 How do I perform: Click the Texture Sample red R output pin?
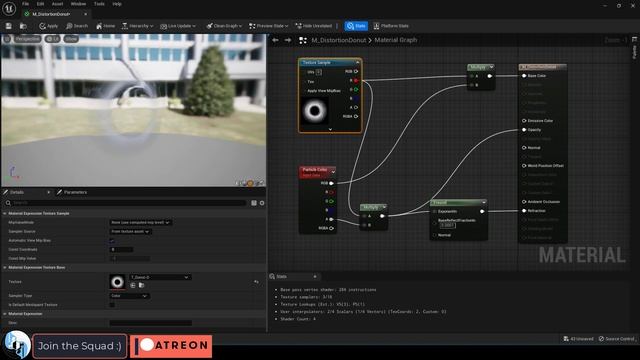(356, 80)
